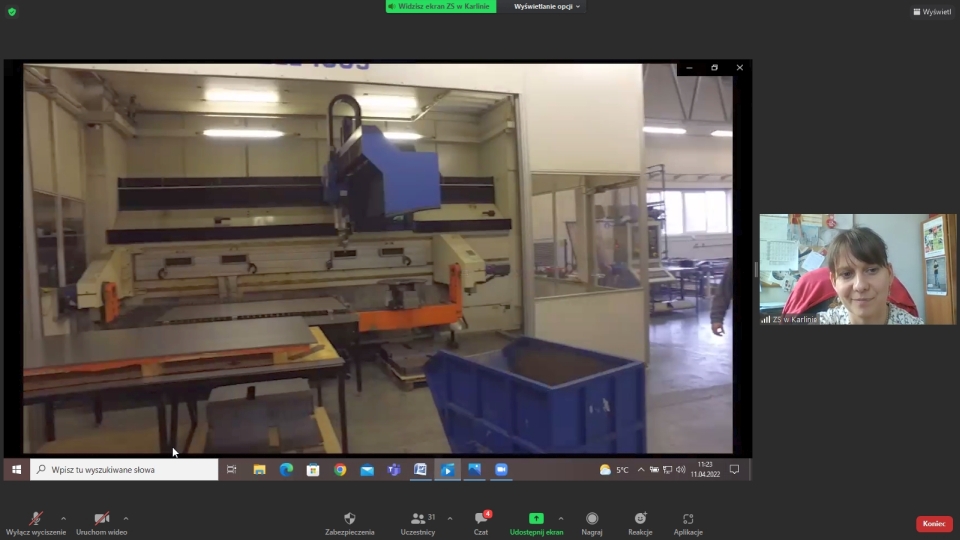Viewport: 960px width, 540px height.
Task: Open Movies & TV player in shared taskbar
Action: click(x=448, y=470)
